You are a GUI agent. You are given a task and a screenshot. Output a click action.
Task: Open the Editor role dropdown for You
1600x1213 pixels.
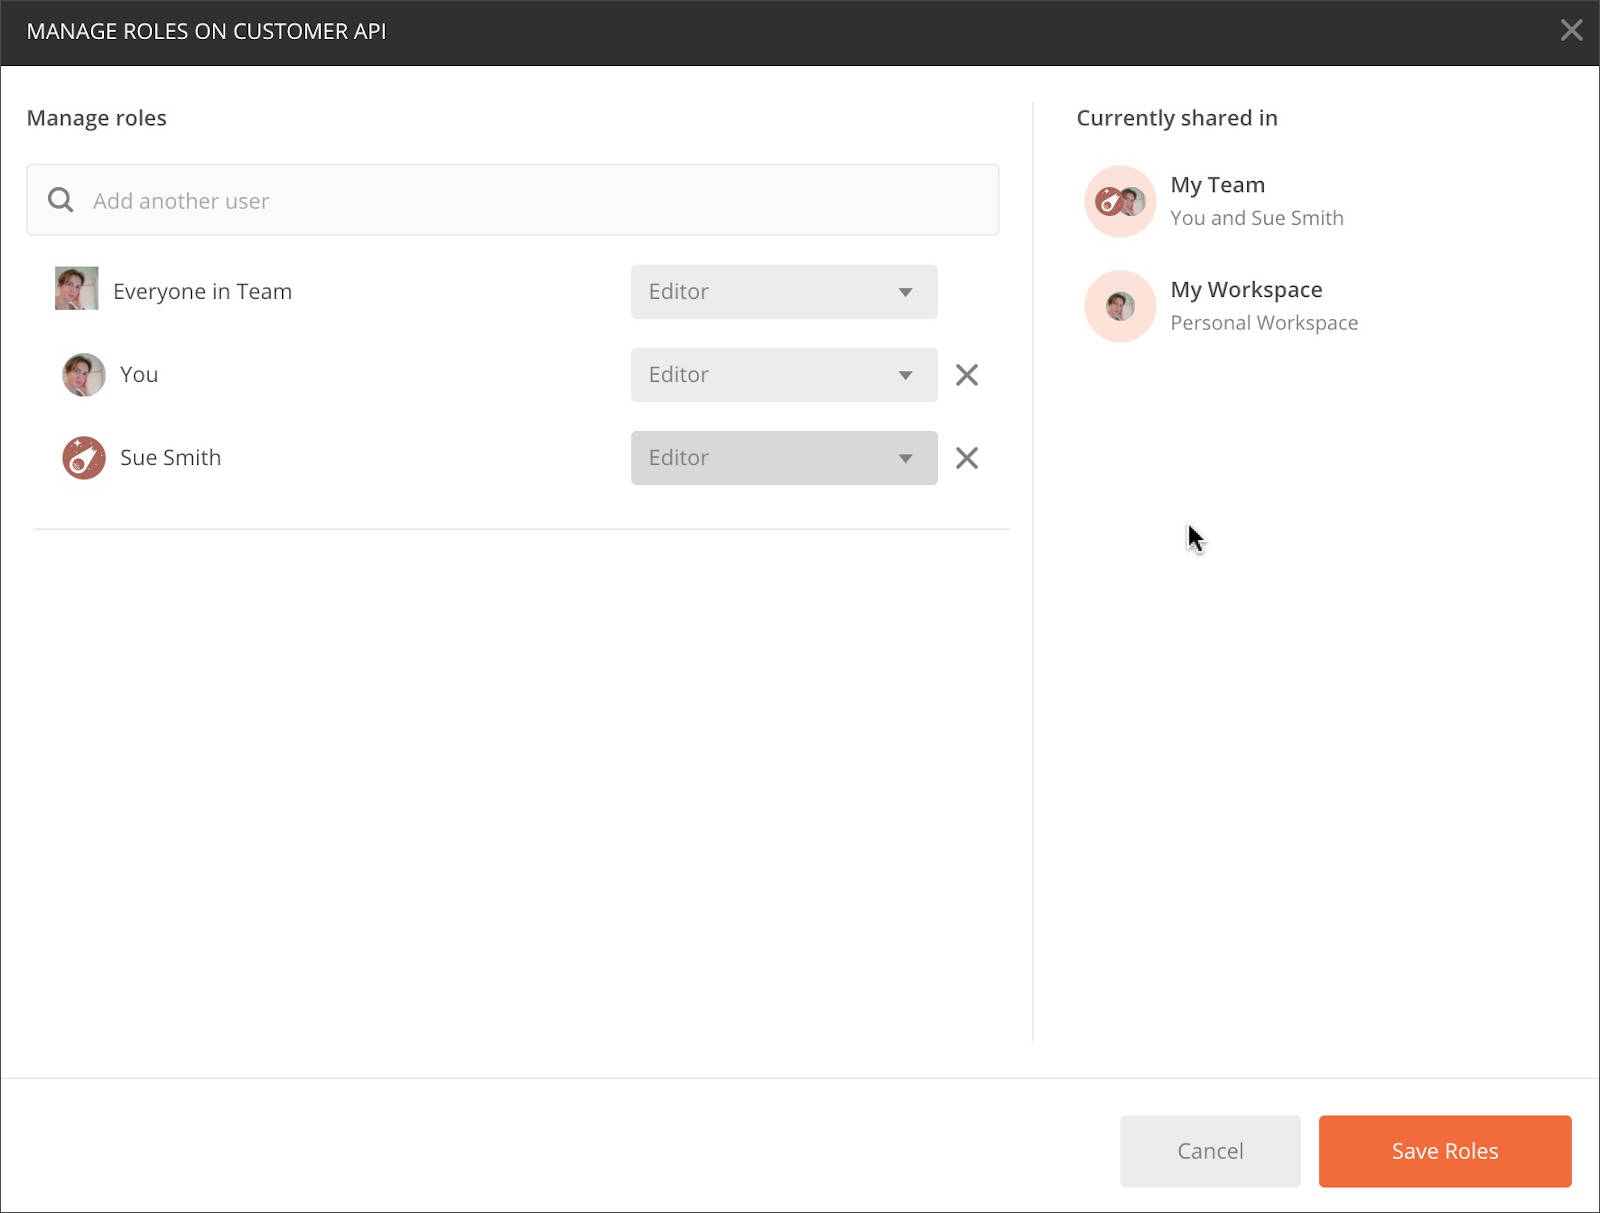click(784, 375)
